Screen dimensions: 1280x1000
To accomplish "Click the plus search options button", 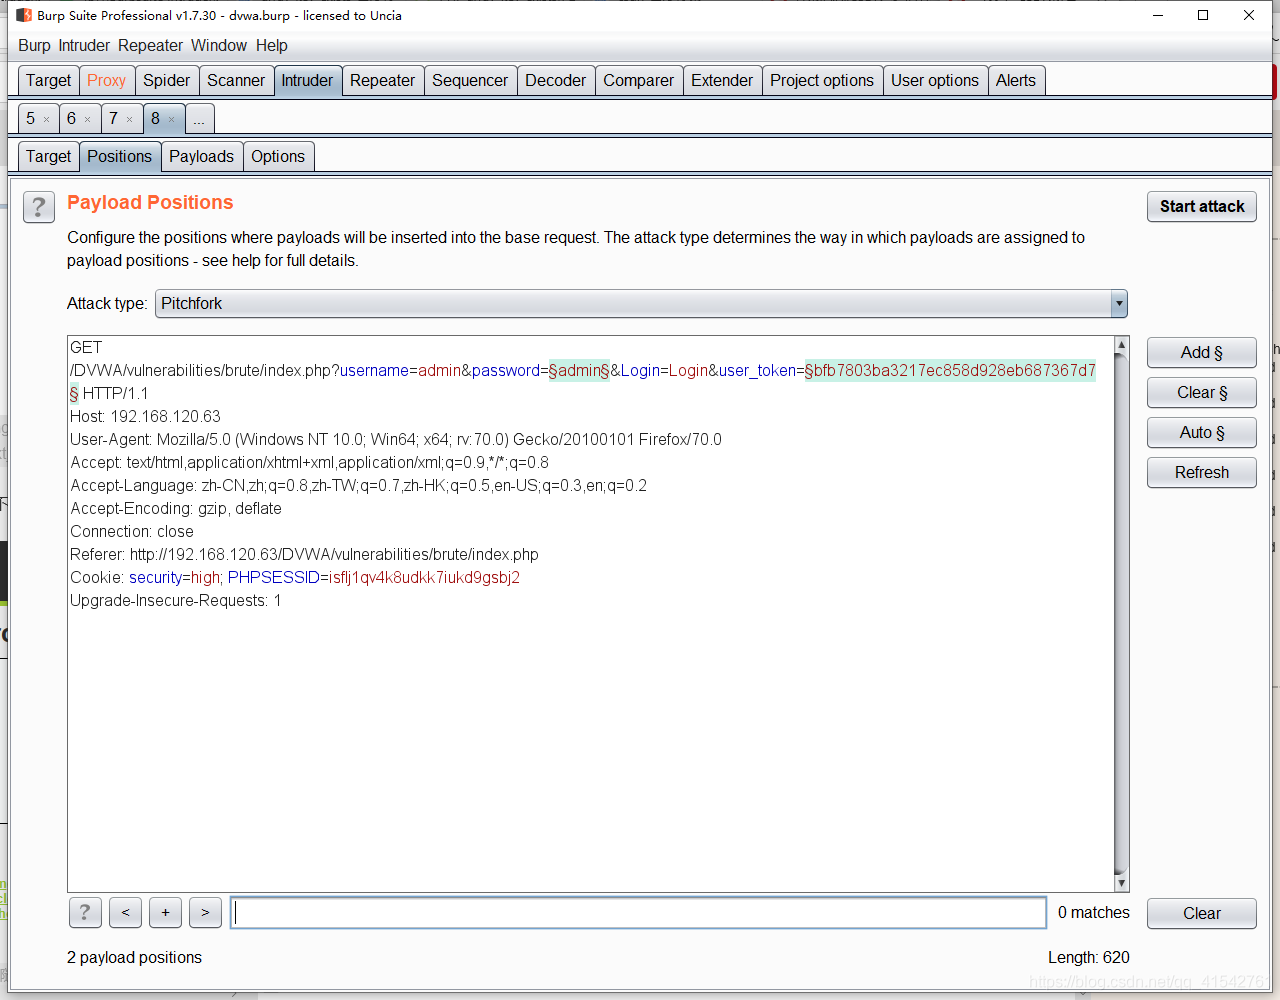I will point(165,912).
